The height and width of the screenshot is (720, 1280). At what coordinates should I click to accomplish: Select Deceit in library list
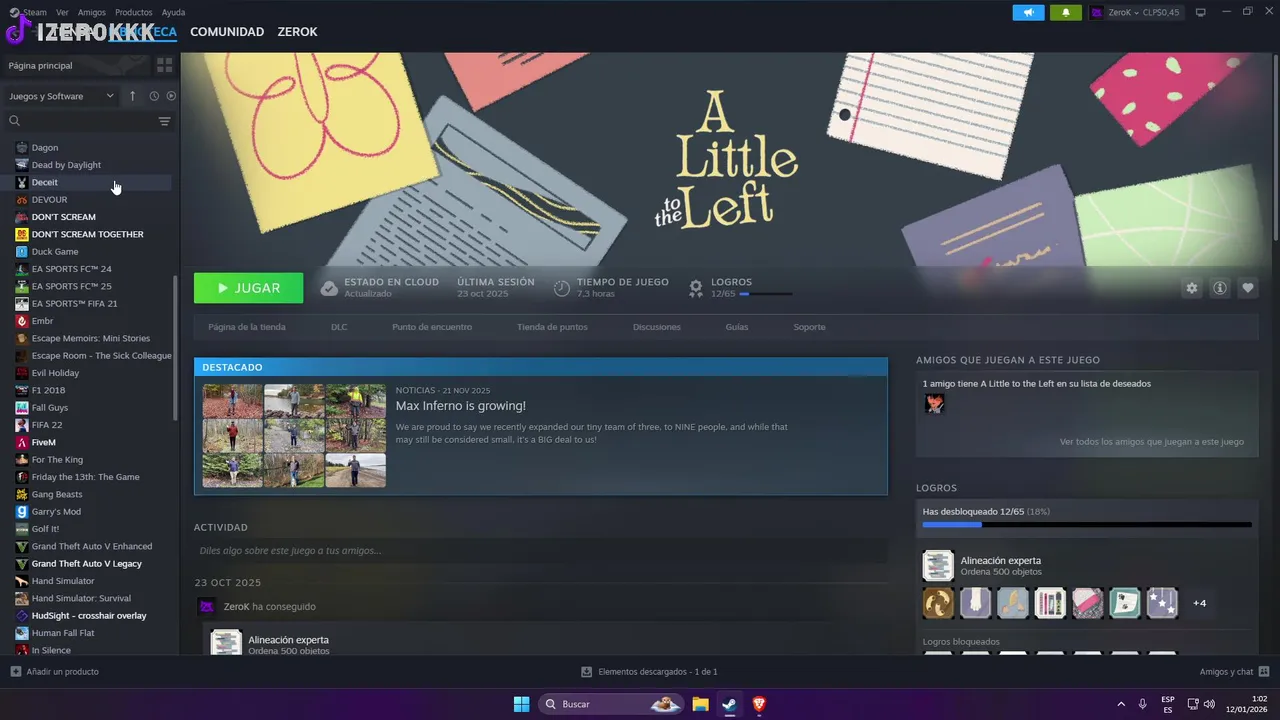(x=45, y=182)
